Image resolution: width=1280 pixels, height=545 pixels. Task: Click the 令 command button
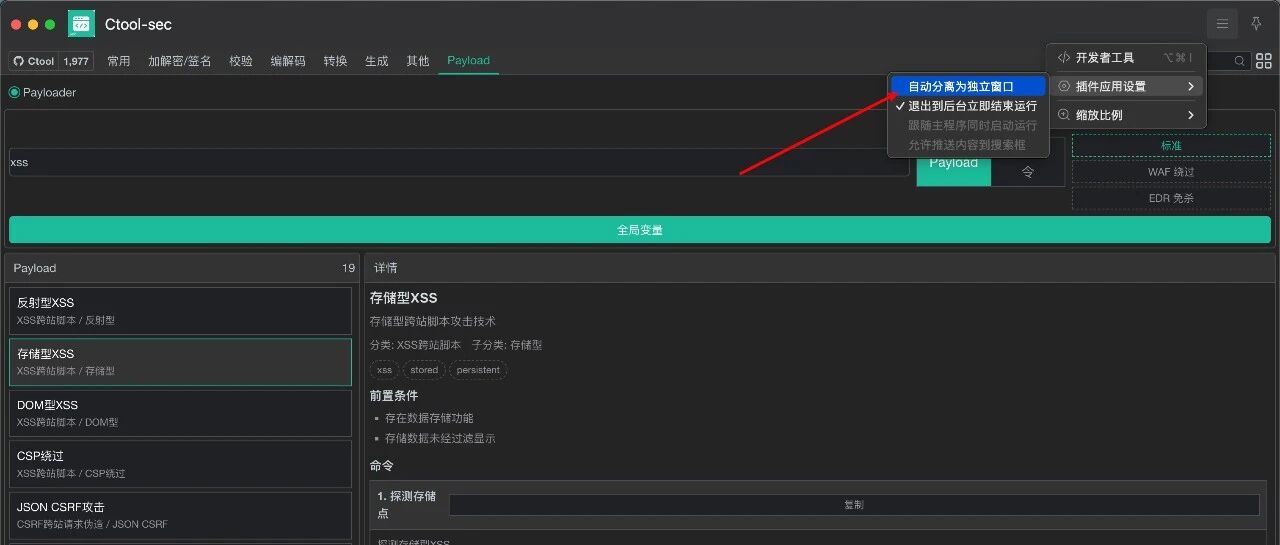point(1028,171)
